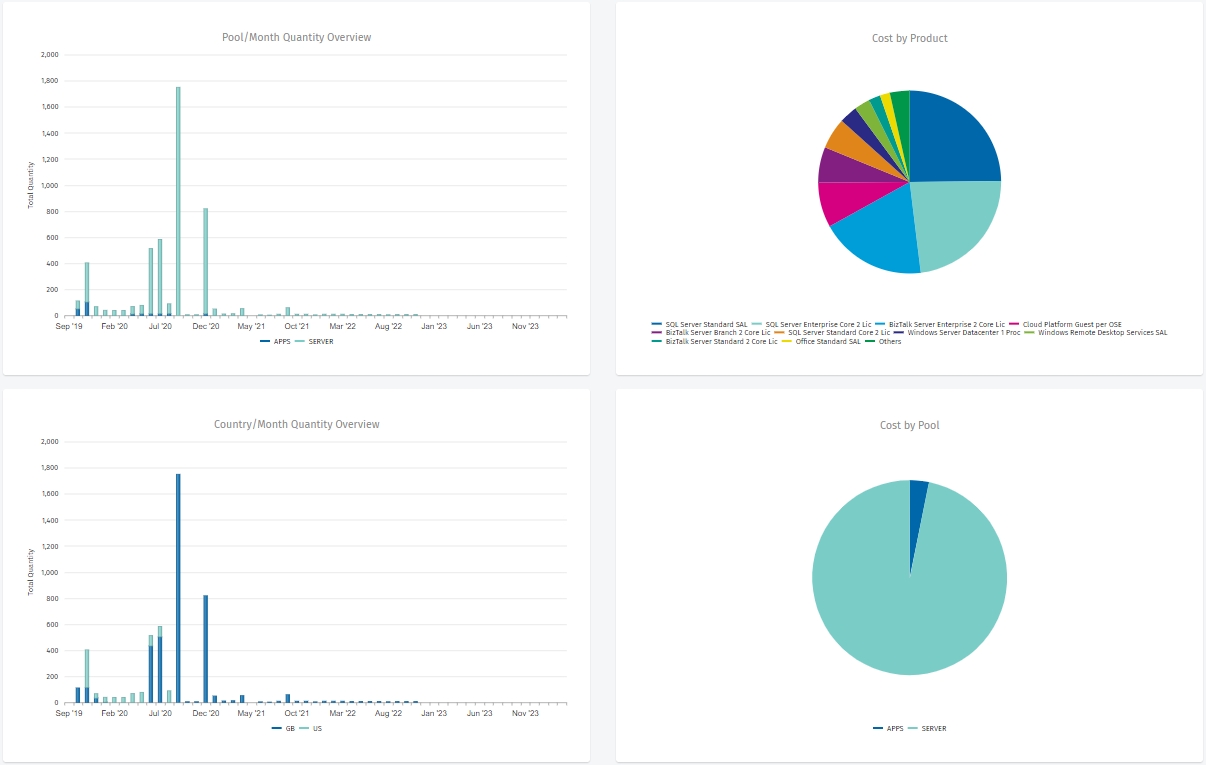Click the tallest bar in Country/Month chart
Viewport: 1206px width, 765px height.
click(178, 588)
